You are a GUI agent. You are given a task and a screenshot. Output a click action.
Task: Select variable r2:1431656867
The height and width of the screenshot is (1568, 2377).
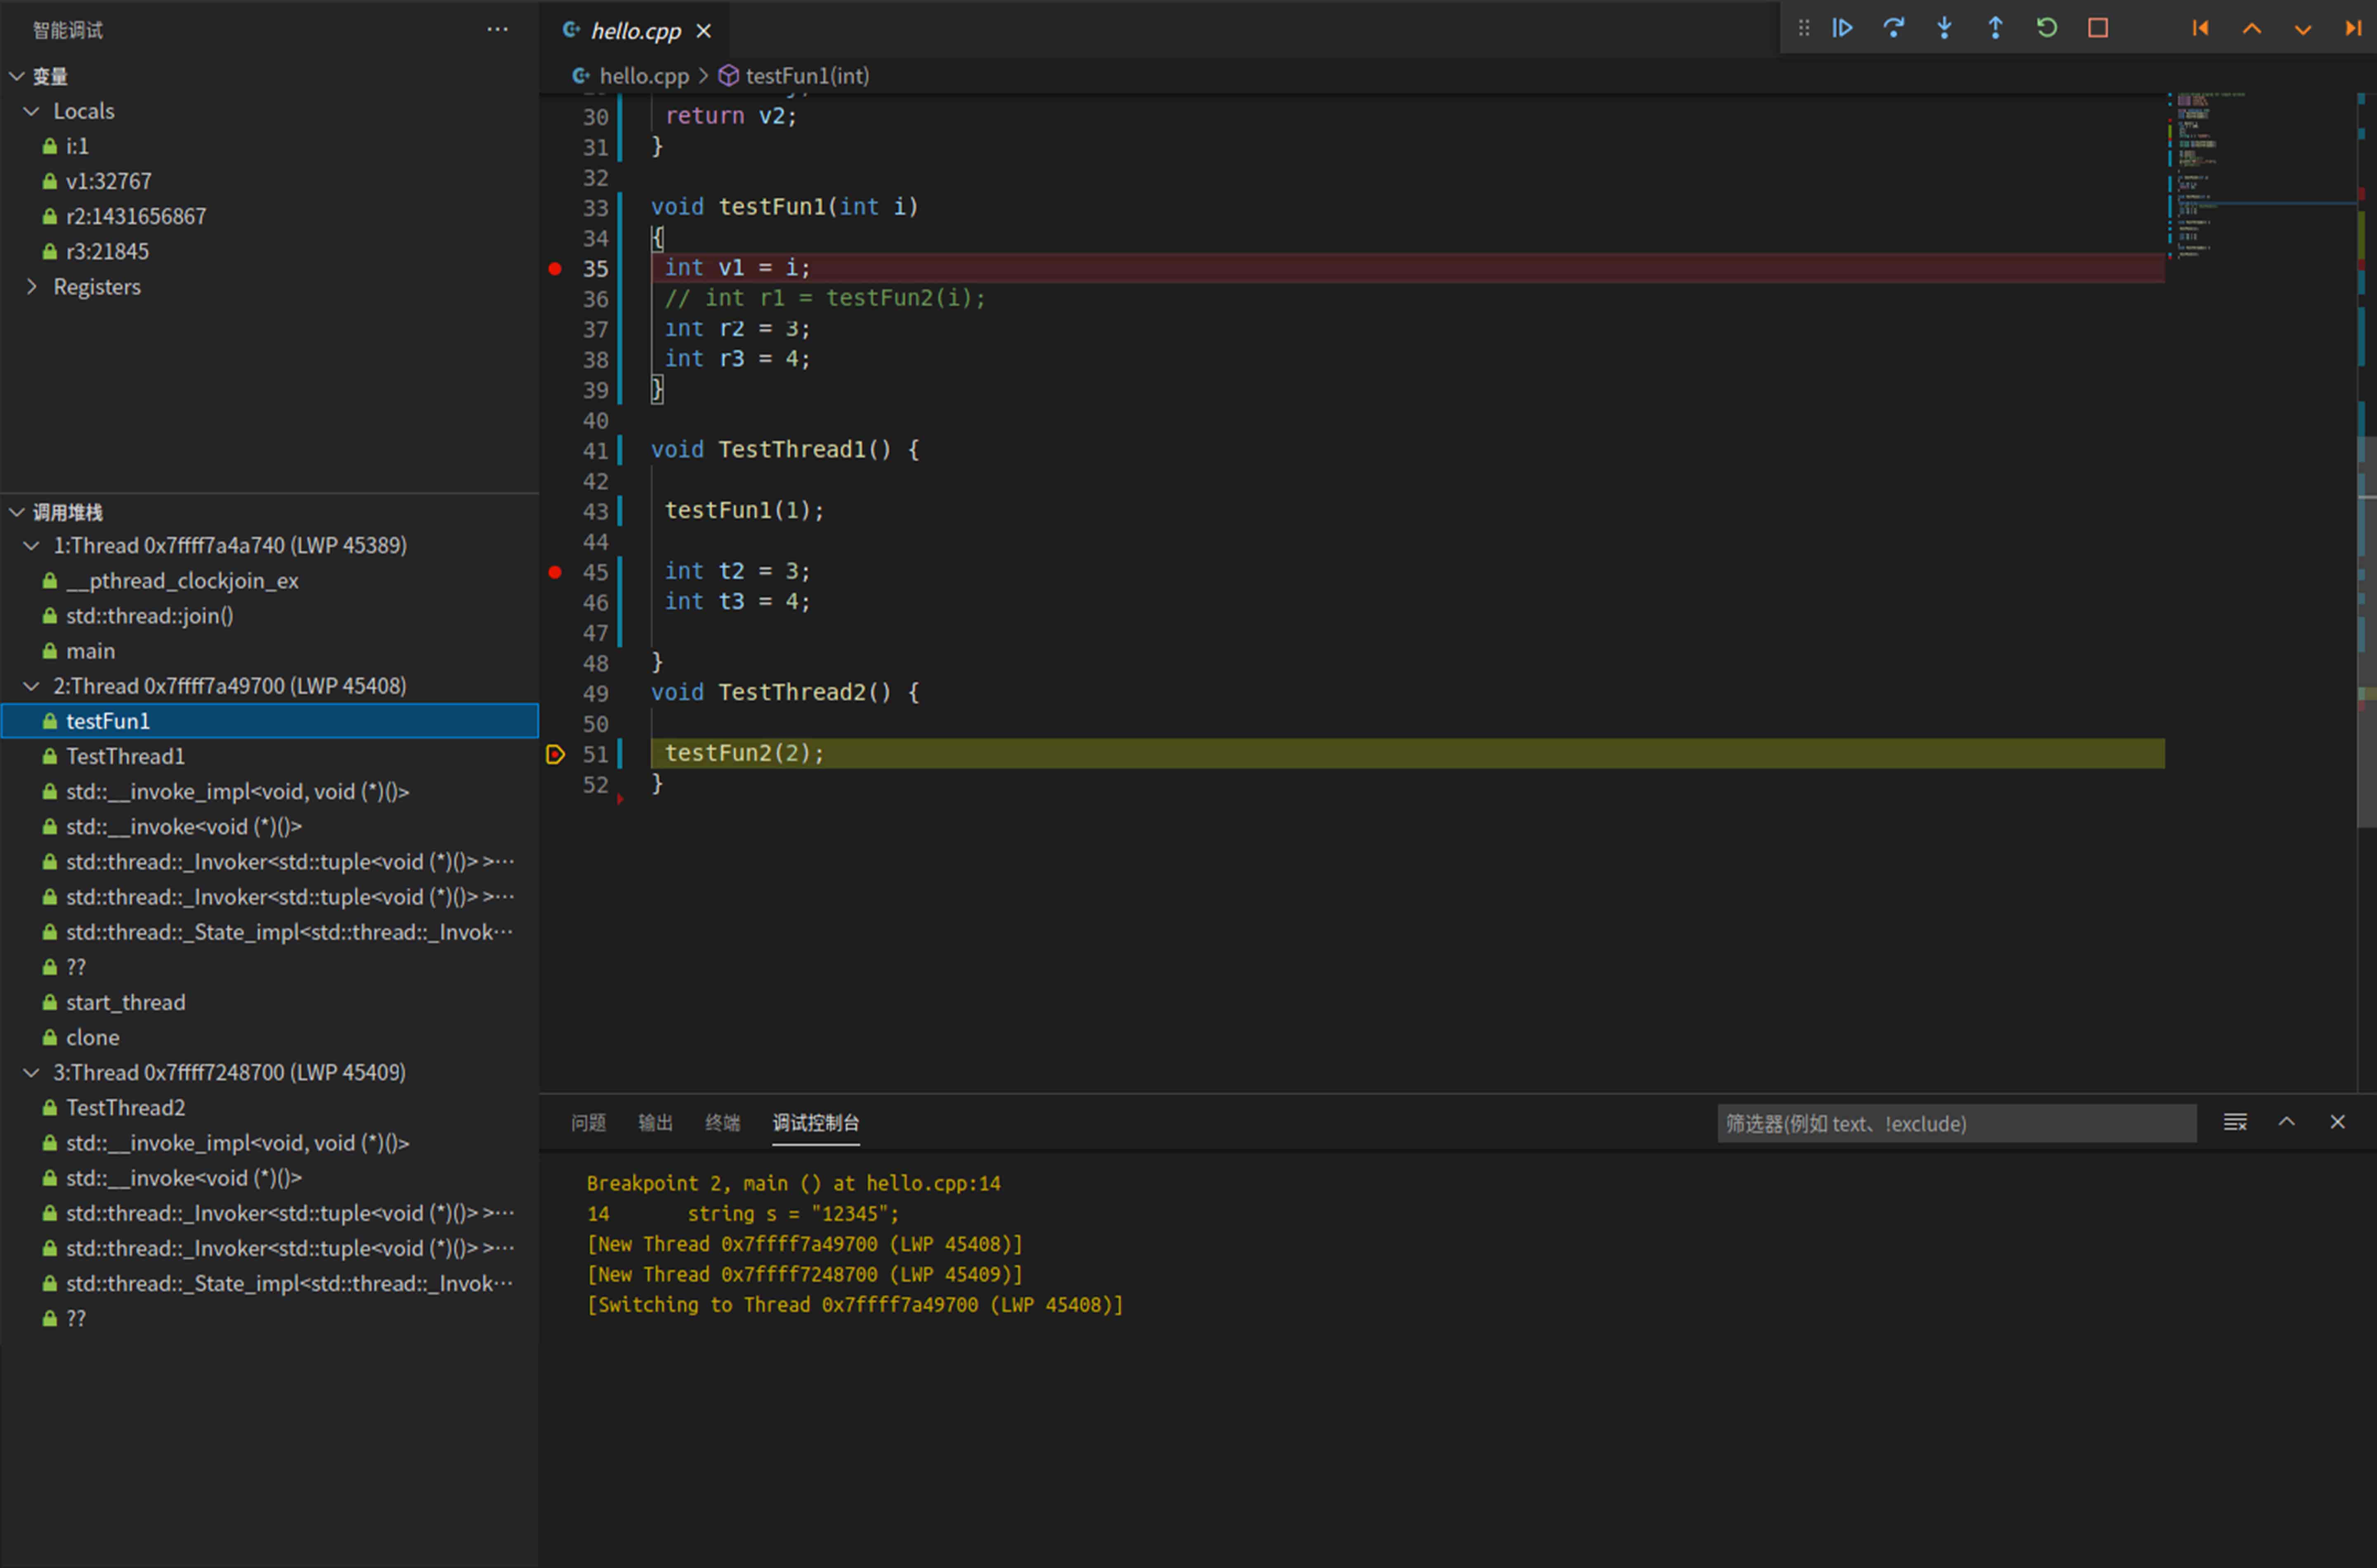click(270, 216)
